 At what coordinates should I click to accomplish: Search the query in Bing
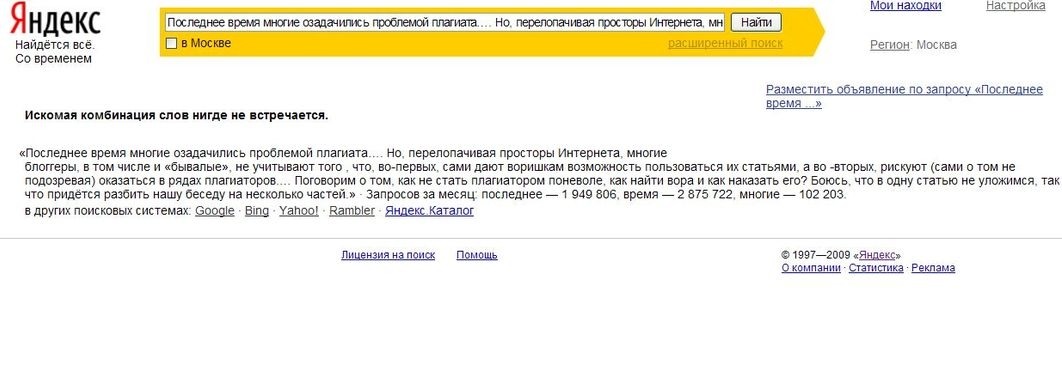(257, 211)
